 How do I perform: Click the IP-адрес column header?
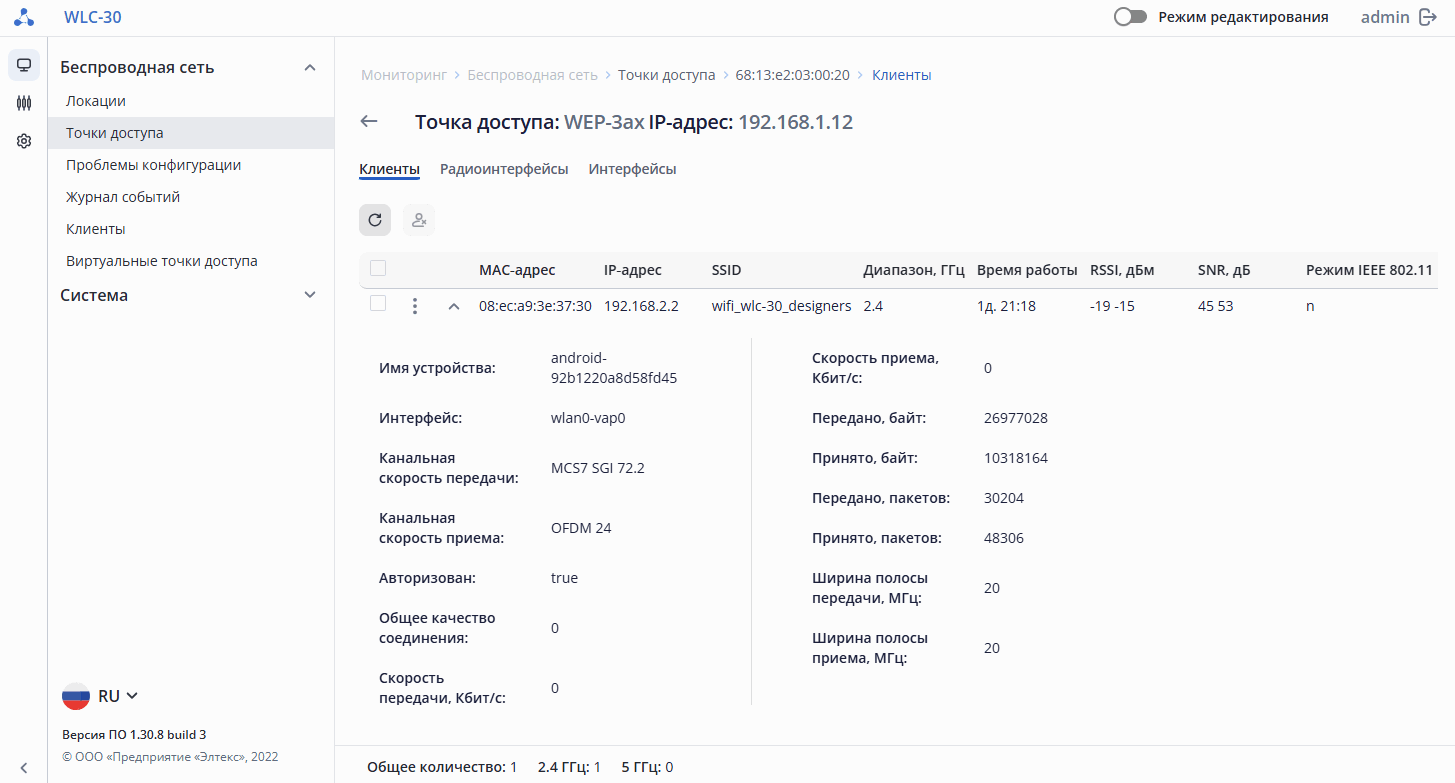click(632, 270)
